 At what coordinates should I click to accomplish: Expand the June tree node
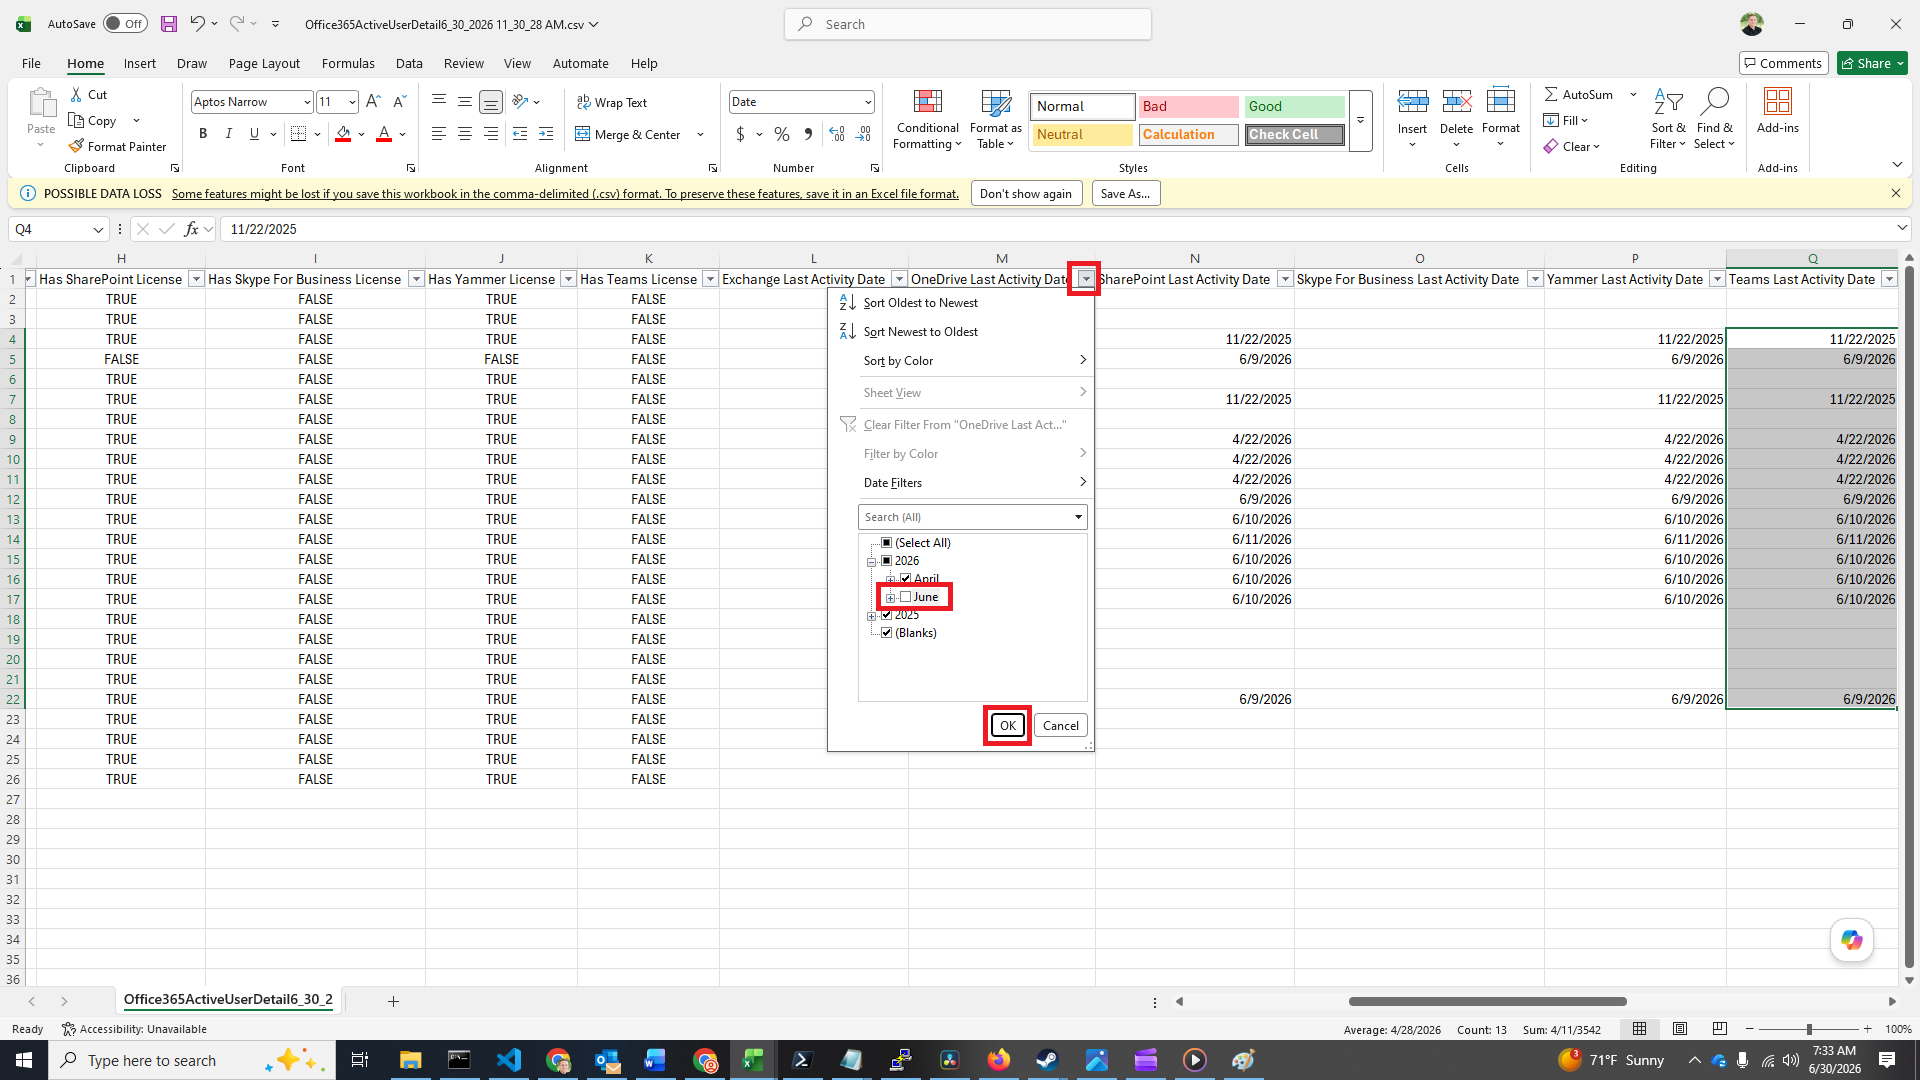coord(890,598)
